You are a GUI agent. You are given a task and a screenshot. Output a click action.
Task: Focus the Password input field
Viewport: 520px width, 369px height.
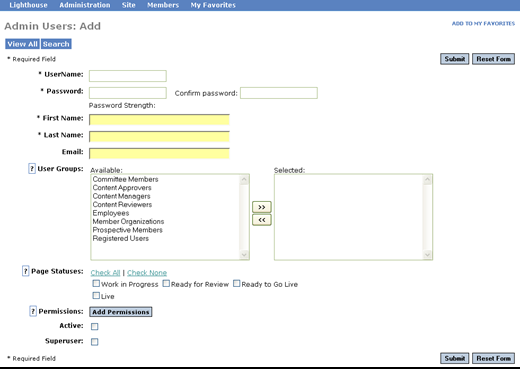click(x=128, y=93)
